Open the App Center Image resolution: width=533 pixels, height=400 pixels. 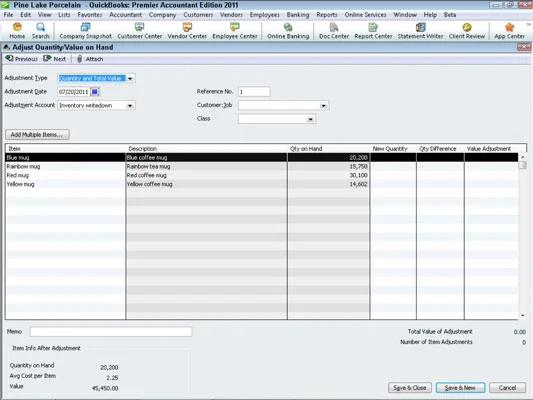click(509, 31)
